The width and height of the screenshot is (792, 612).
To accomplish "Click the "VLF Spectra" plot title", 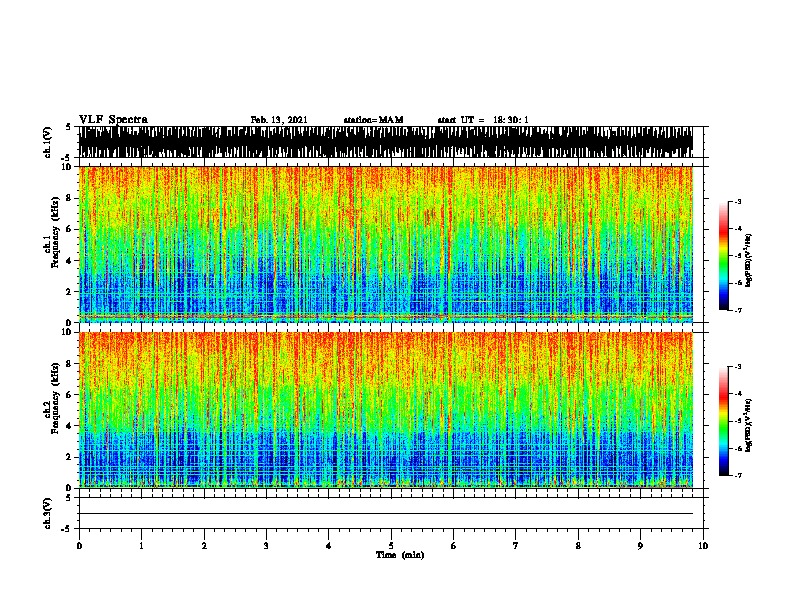I will (113, 120).
